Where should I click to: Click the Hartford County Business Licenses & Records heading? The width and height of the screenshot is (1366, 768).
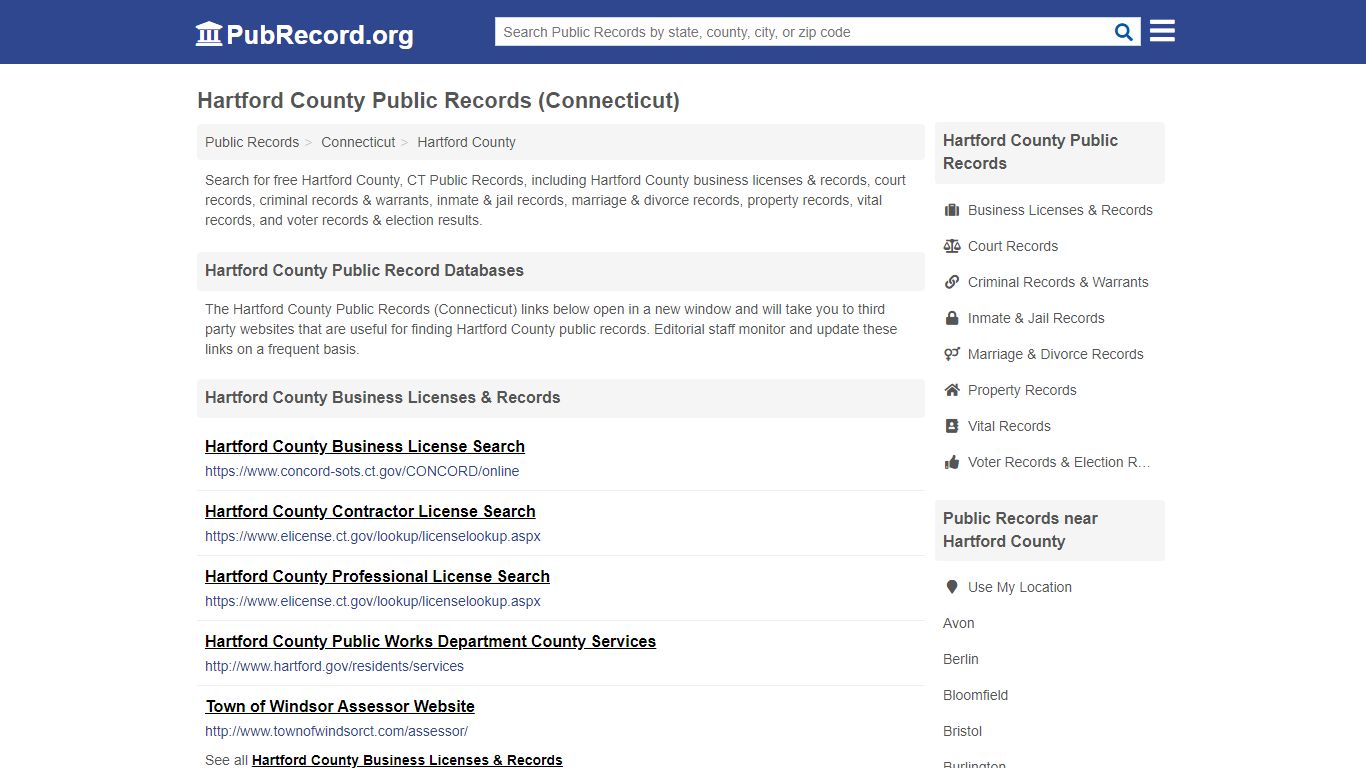coord(382,398)
